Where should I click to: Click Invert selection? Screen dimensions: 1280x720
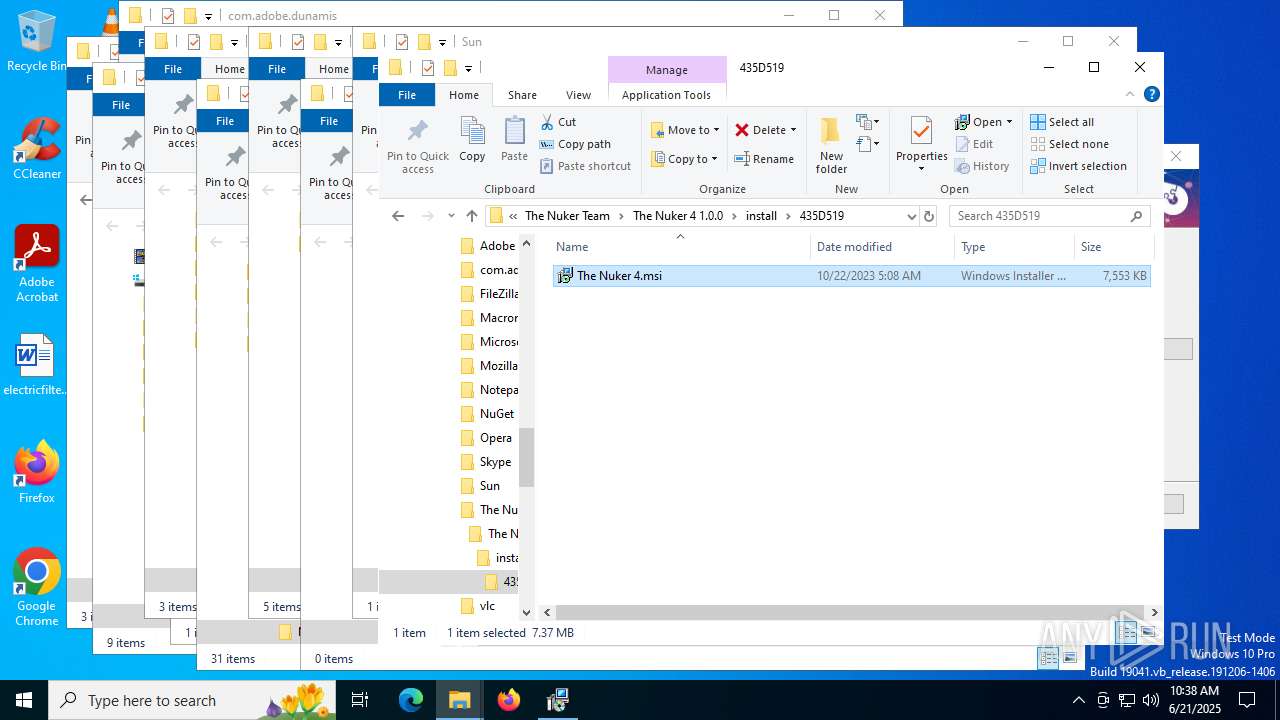pyautogui.click(x=1079, y=166)
